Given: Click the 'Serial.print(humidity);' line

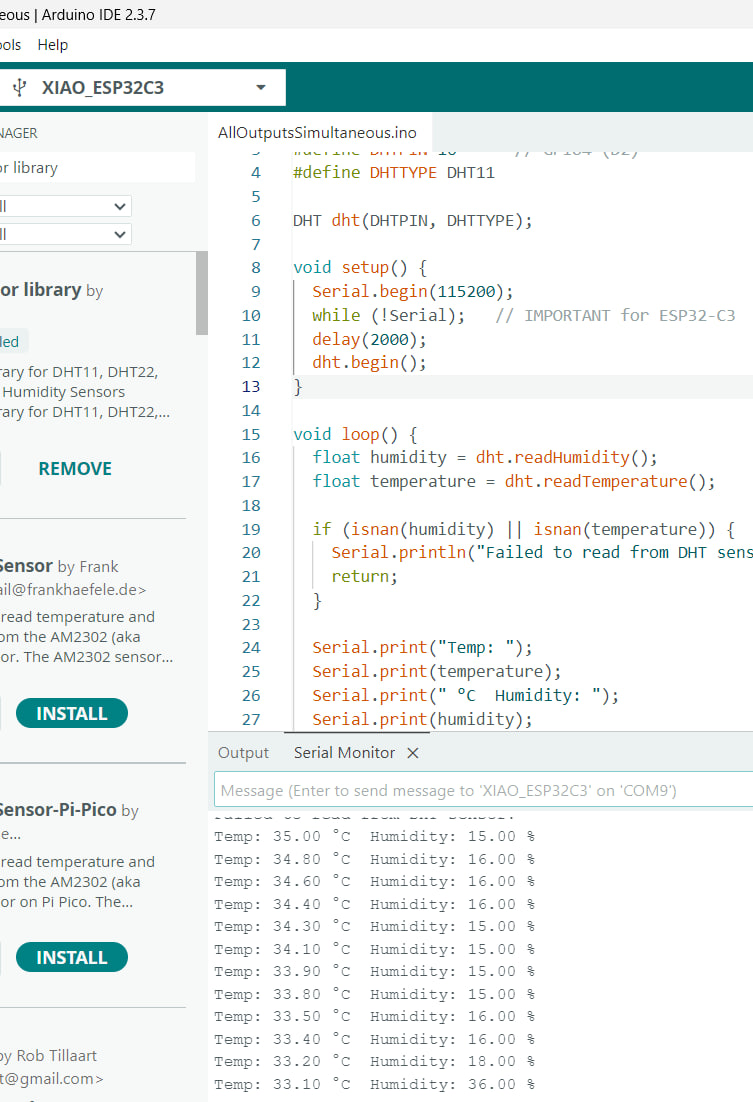Looking at the screenshot, I should (x=423, y=719).
